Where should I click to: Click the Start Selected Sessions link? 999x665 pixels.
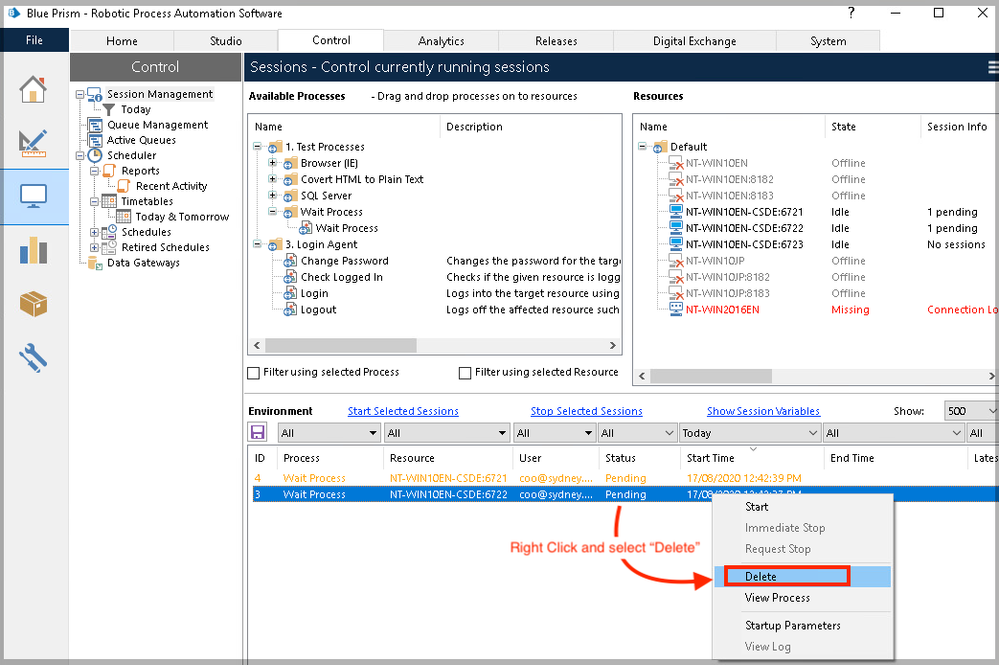[x=403, y=411]
